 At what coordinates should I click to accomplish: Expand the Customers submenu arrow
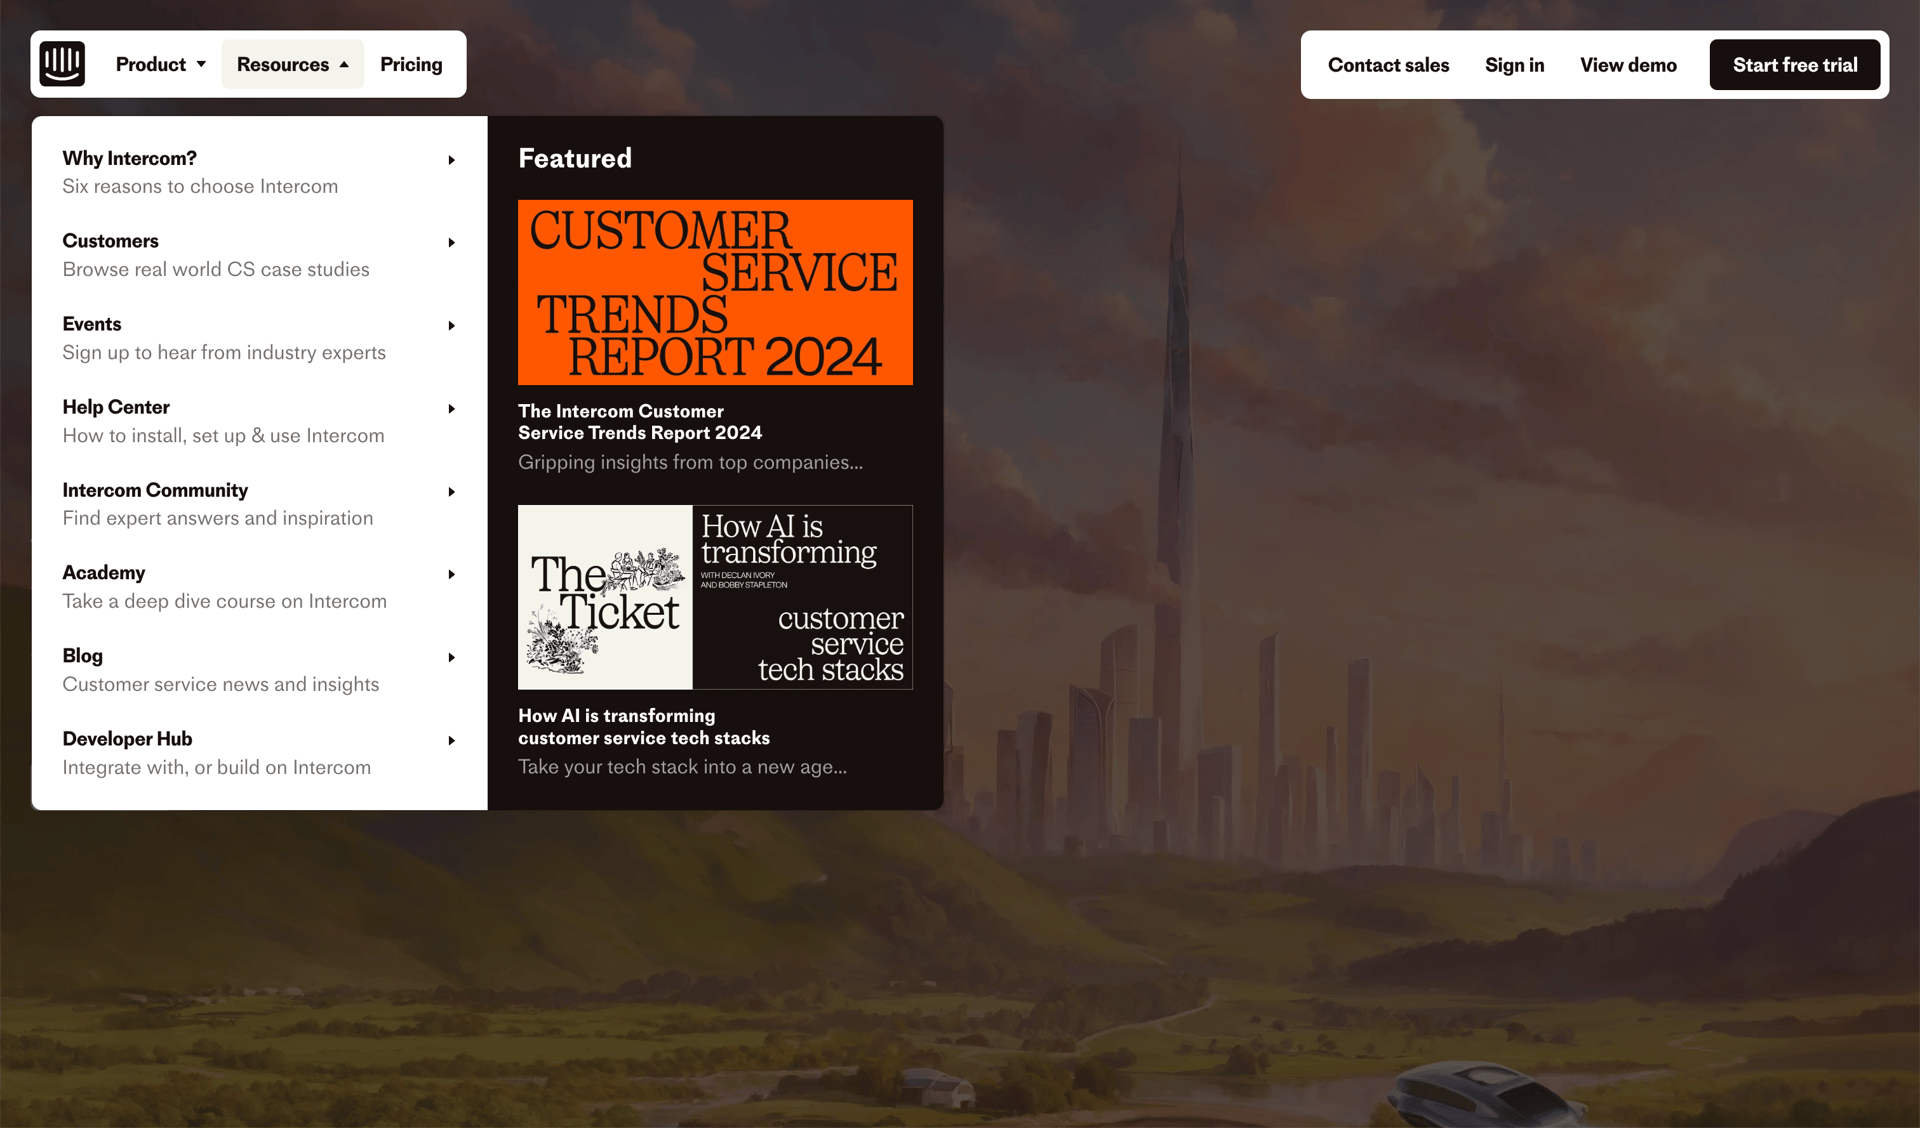pyautogui.click(x=451, y=243)
